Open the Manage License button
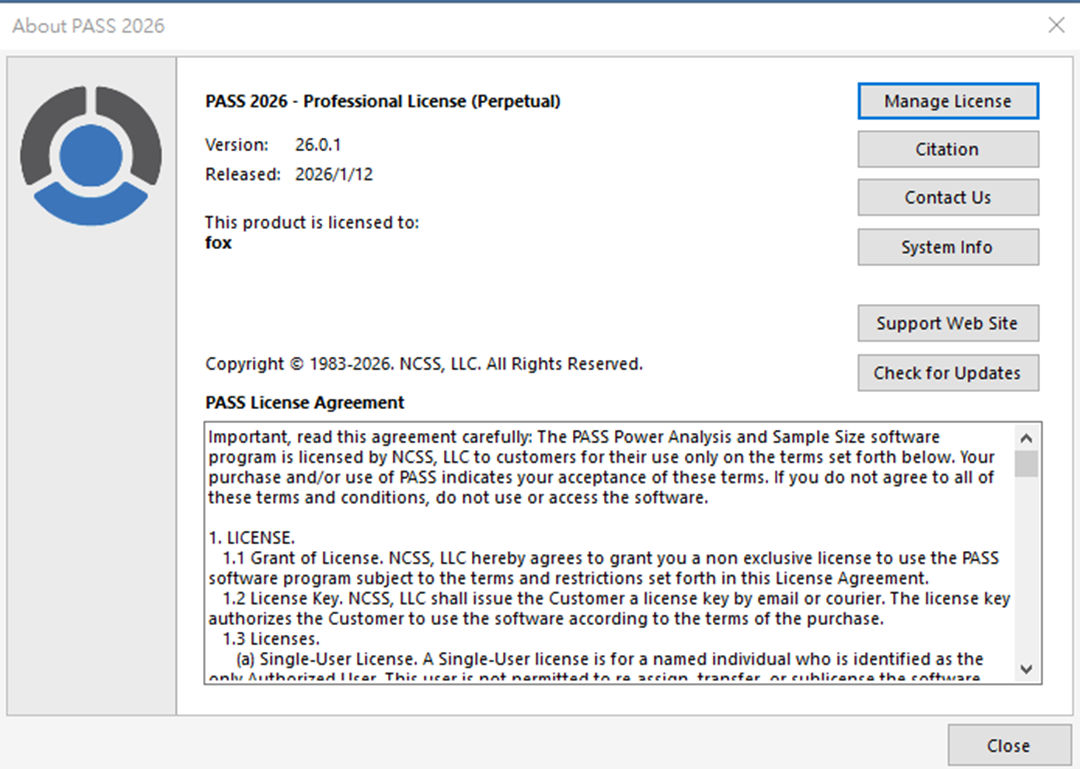 [948, 101]
